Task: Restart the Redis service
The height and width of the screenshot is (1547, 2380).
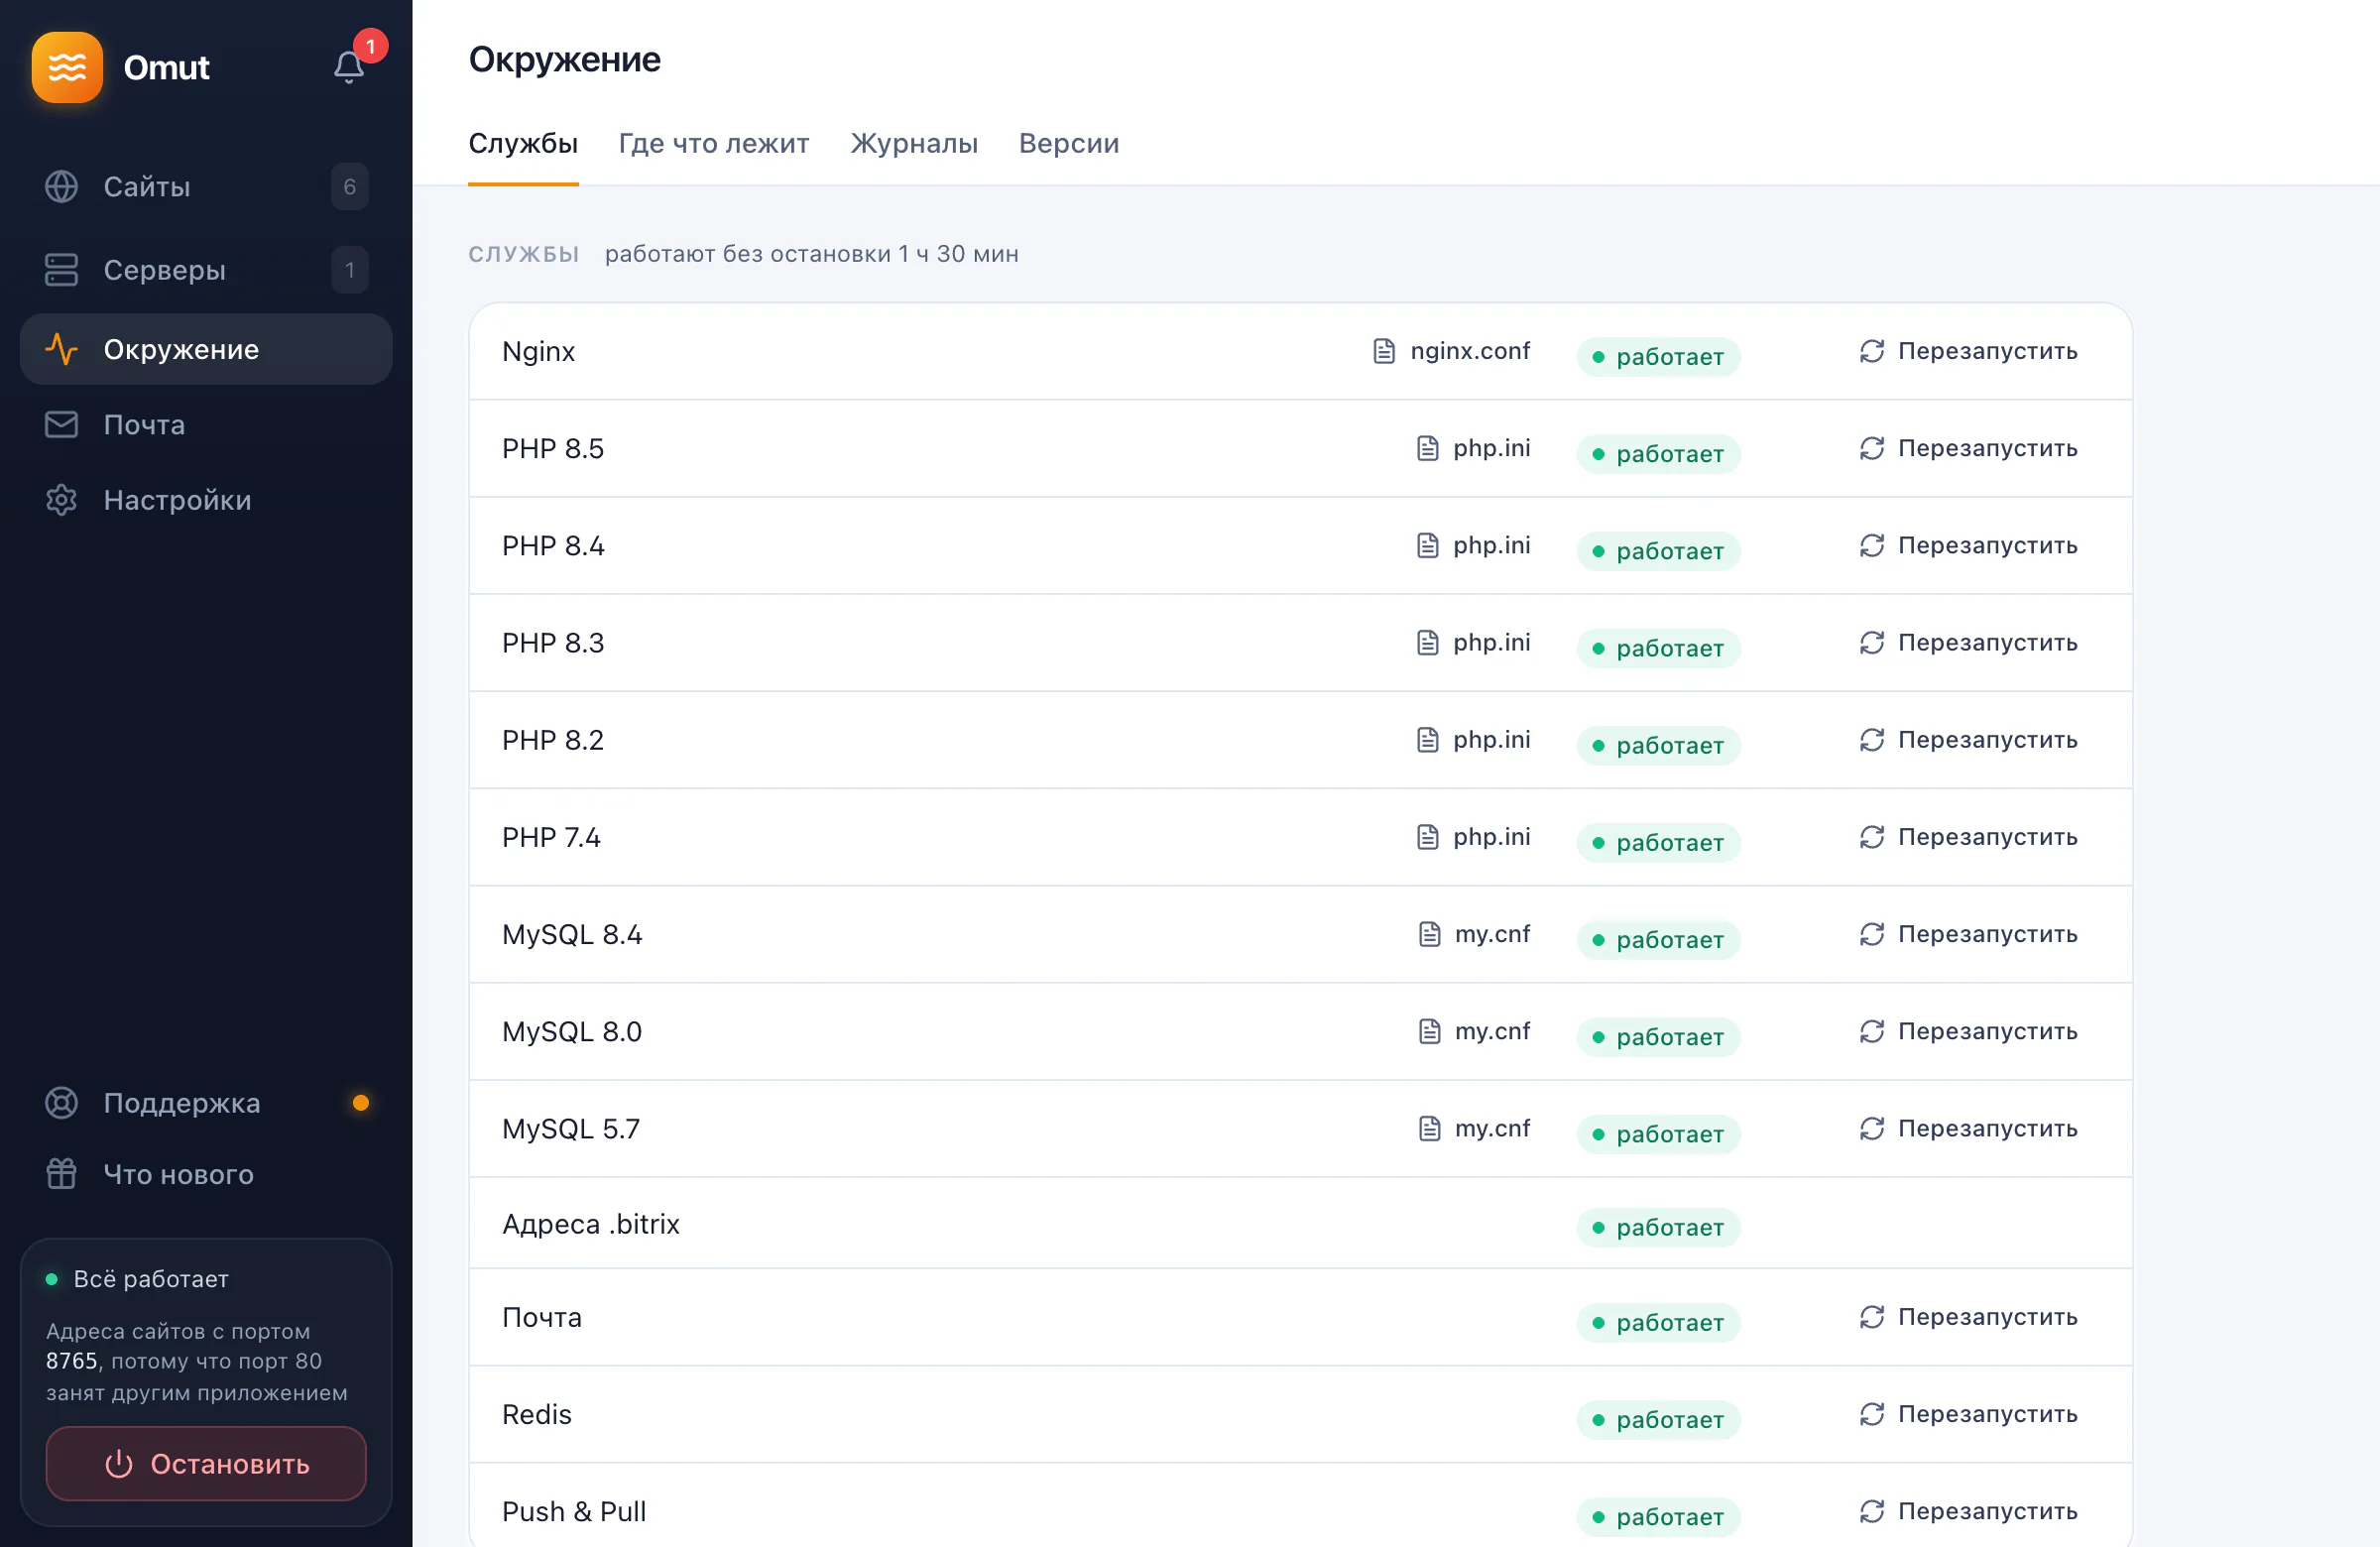Action: pos(1968,1414)
